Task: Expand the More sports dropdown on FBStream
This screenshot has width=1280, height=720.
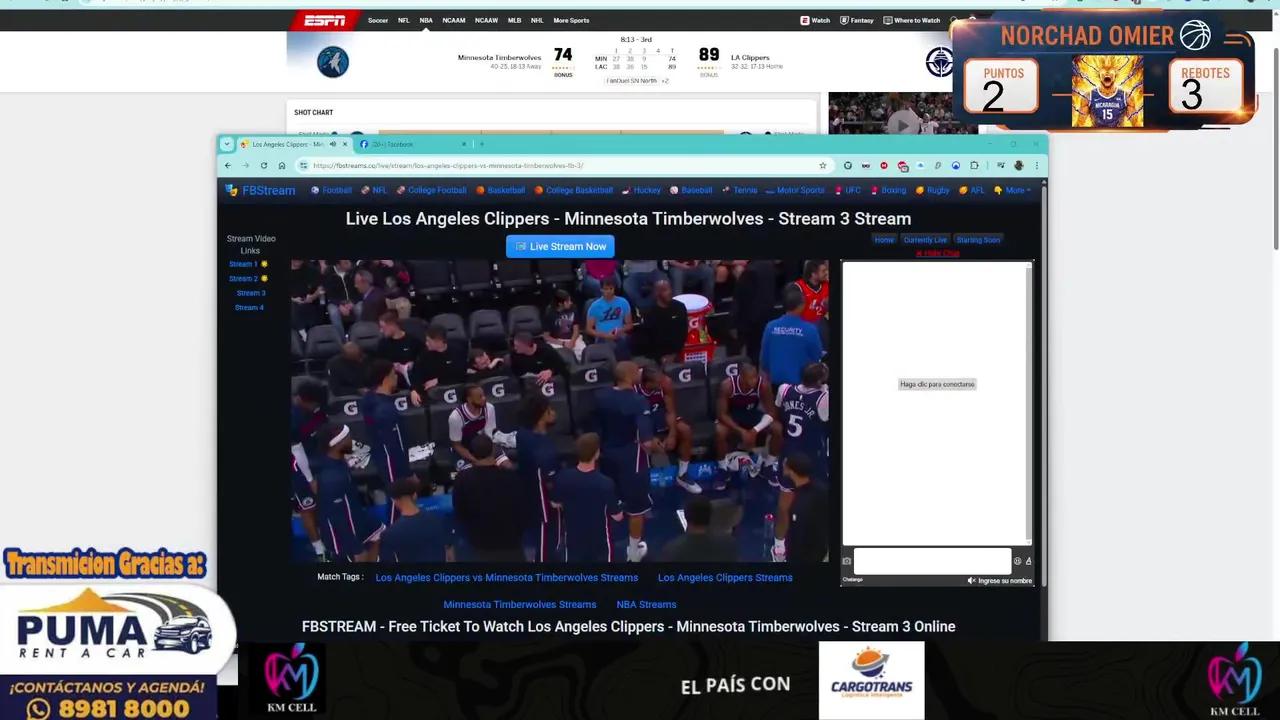Action: click(1014, 190)
